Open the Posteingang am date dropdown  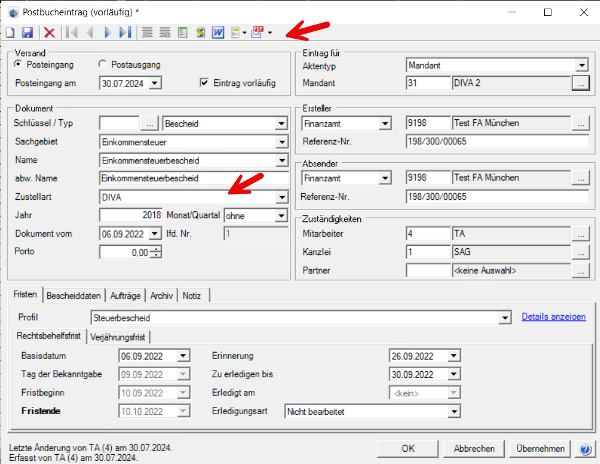[x=155, y=83]
